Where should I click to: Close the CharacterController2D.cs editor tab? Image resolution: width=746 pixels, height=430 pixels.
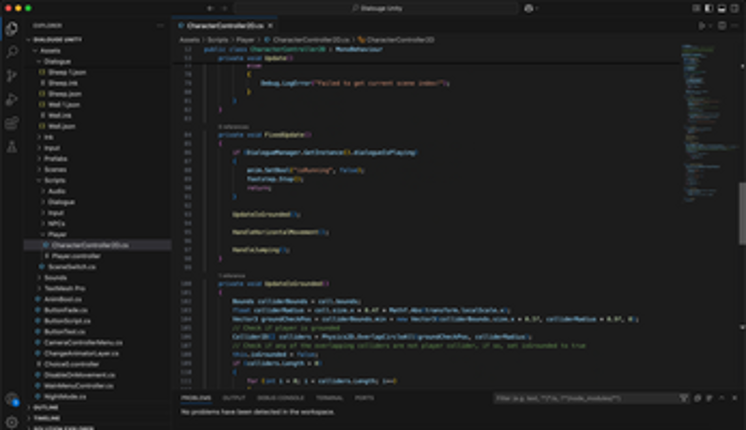271,25
